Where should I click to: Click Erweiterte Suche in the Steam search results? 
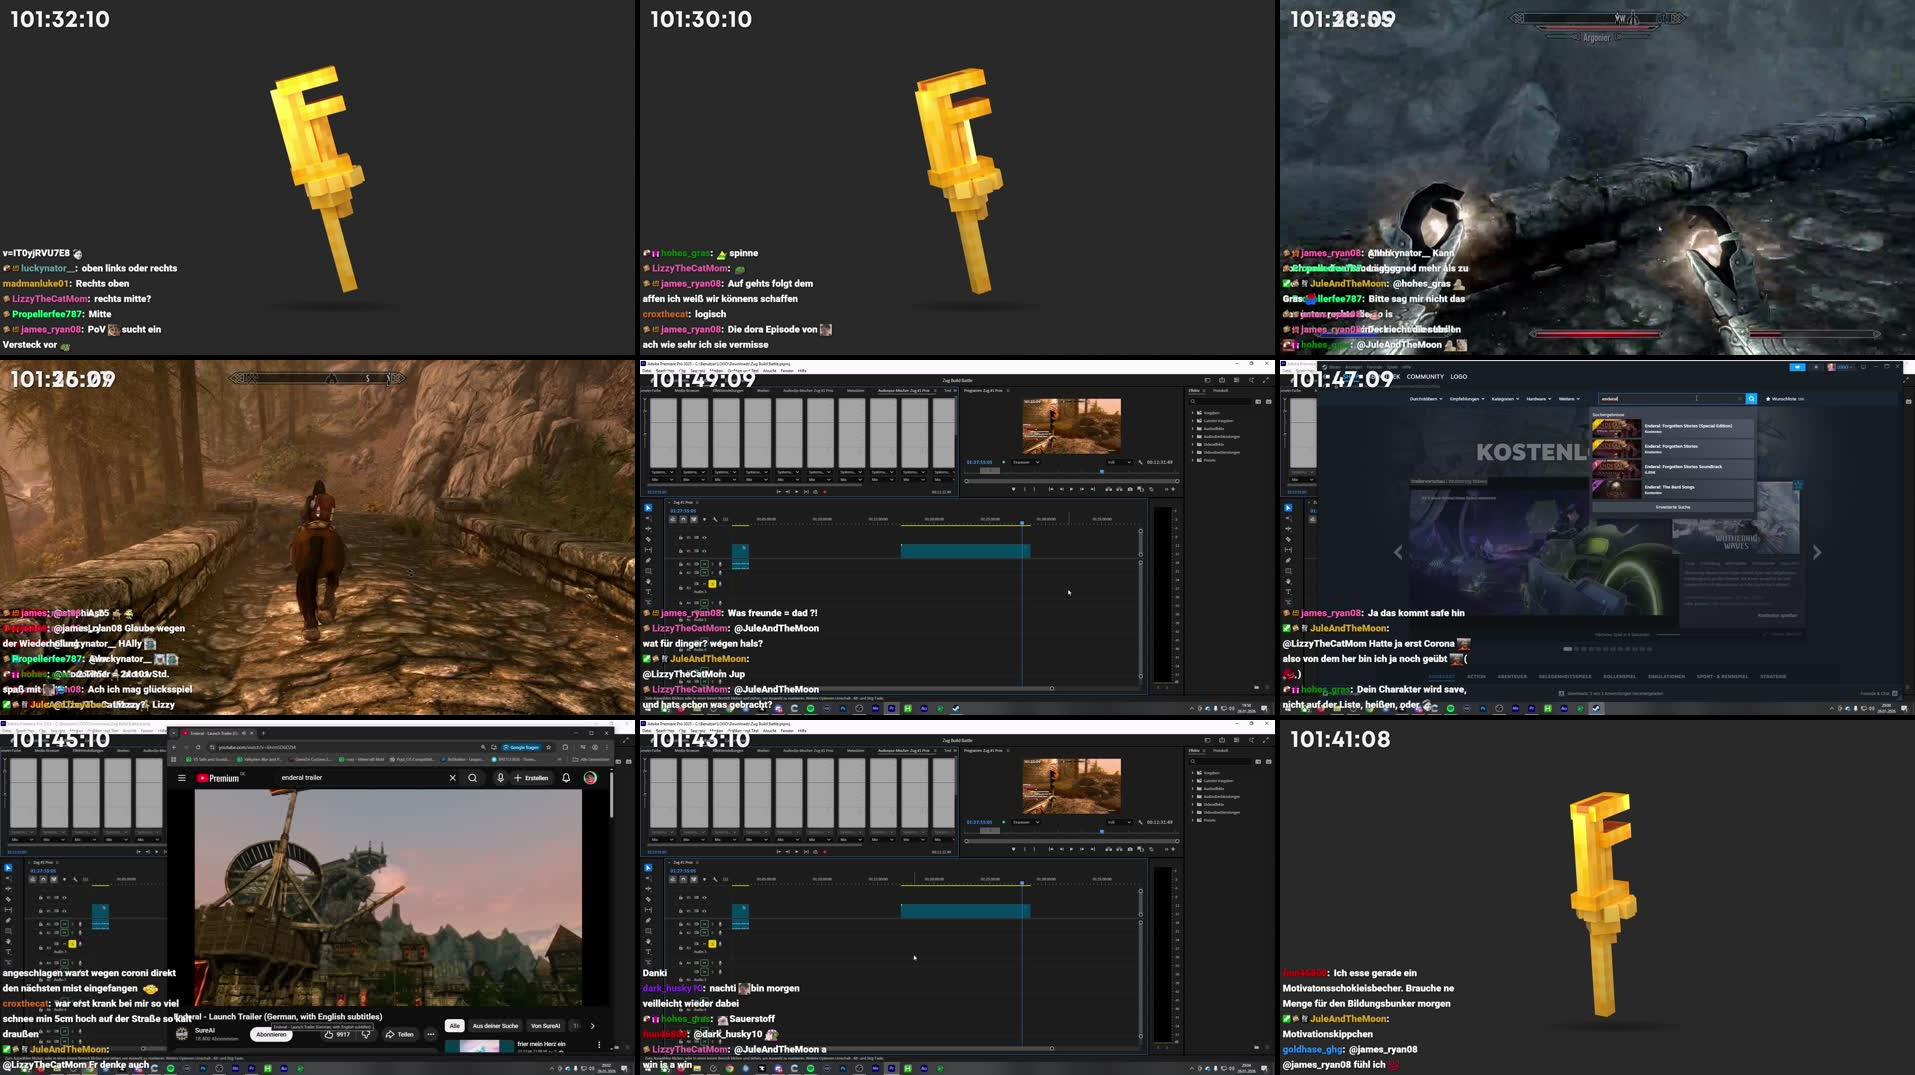1674,507
